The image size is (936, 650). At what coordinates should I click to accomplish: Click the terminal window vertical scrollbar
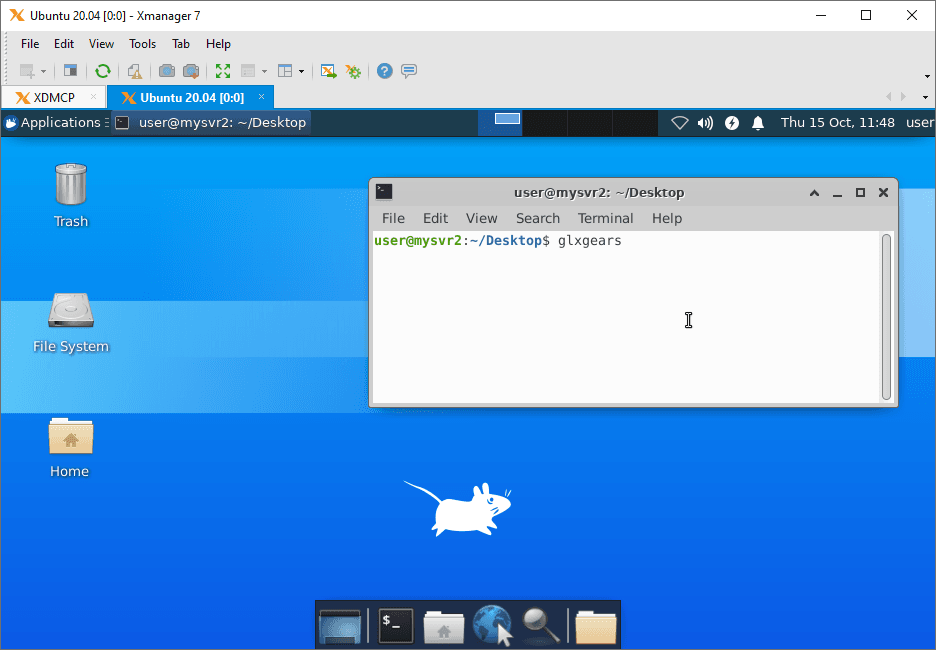[886, 316]
